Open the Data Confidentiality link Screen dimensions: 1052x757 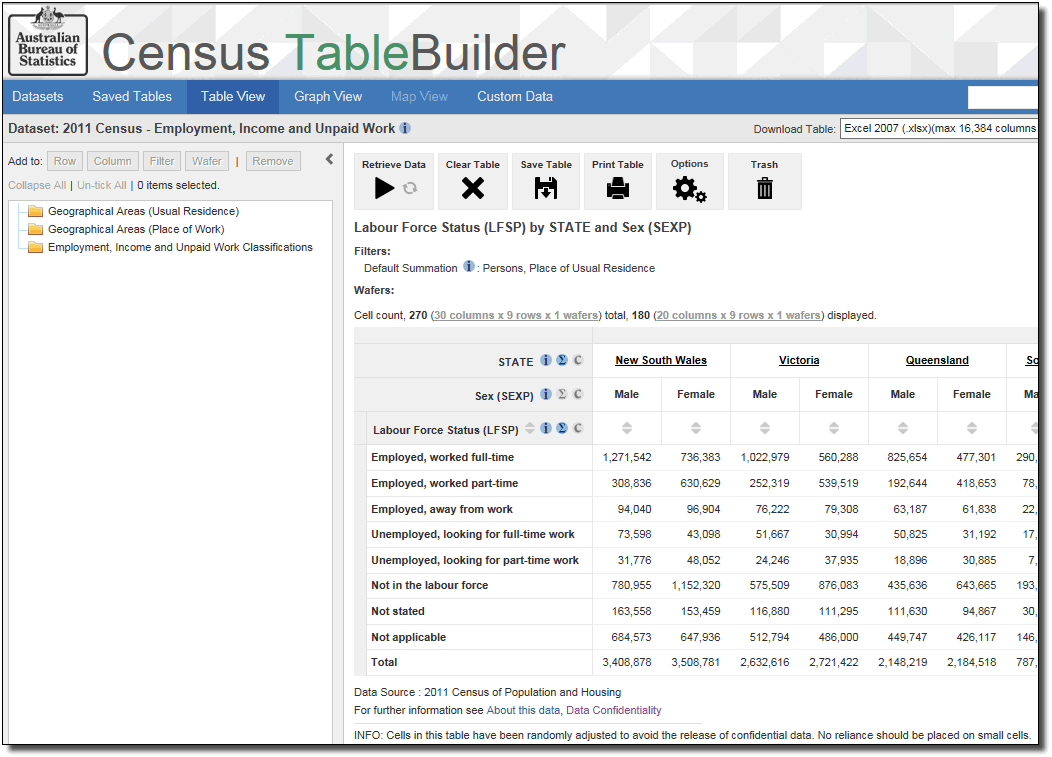[x=613, y=710]
